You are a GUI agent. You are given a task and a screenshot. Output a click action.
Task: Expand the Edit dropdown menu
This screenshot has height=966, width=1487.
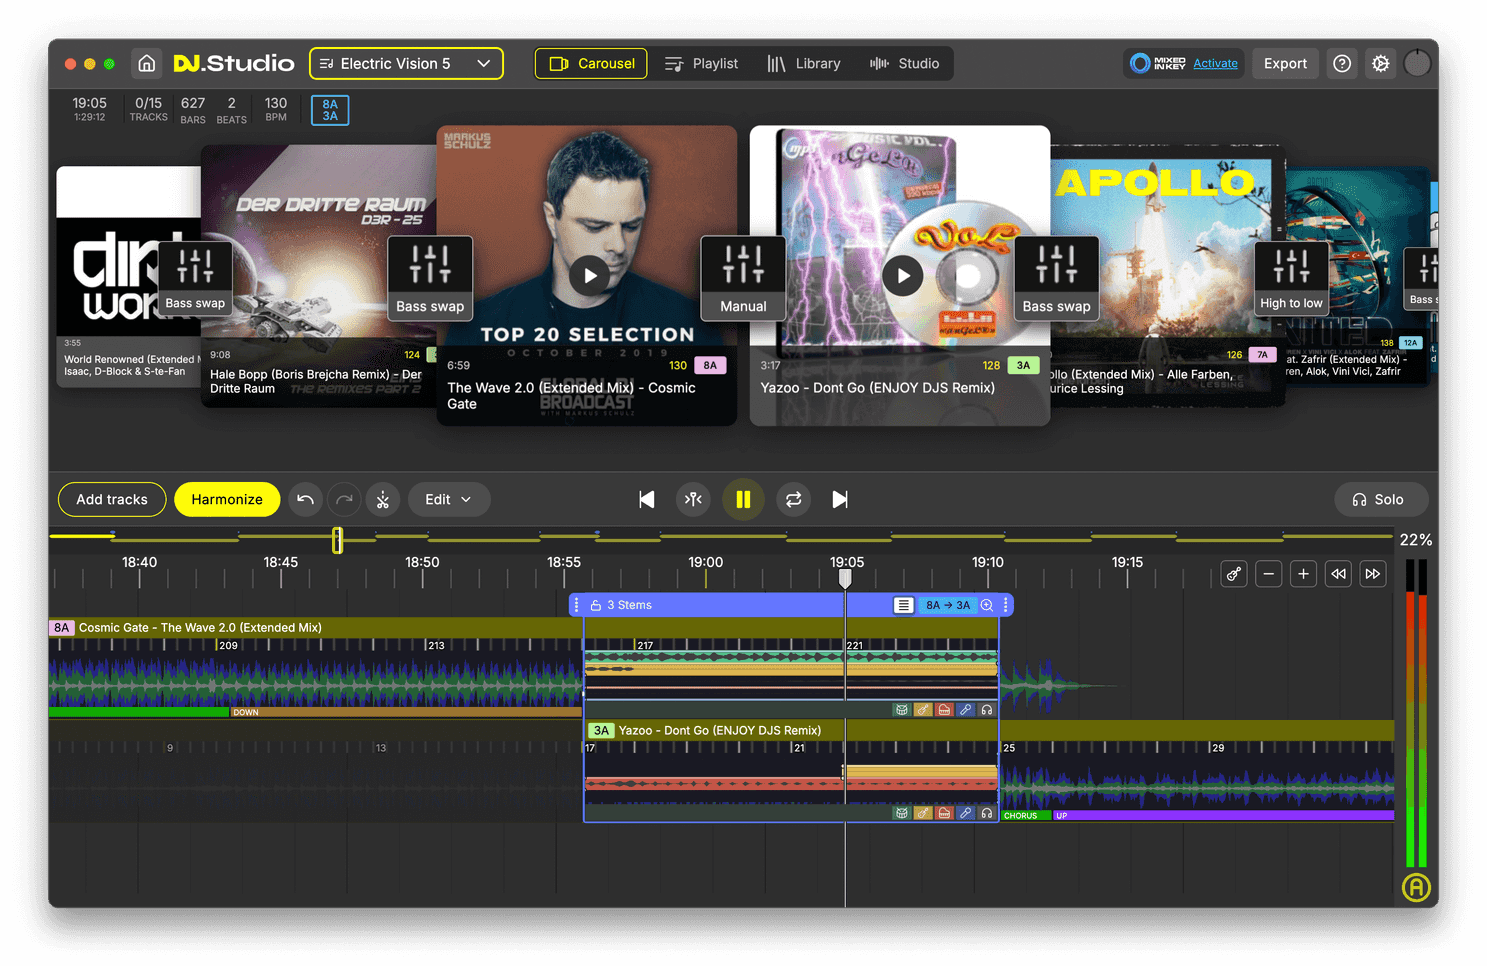click(448, 500)
